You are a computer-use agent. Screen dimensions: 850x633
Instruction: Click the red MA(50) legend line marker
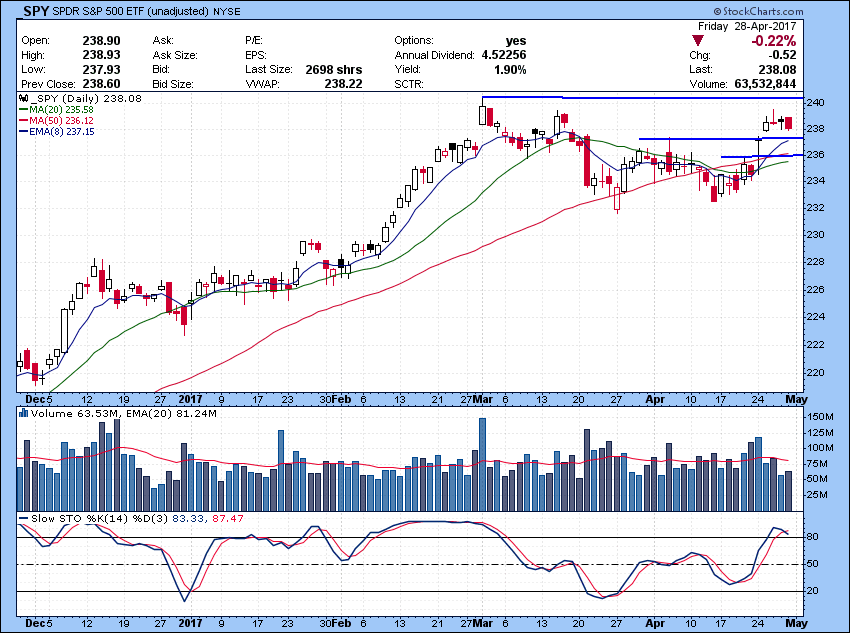tap(24, 120)
